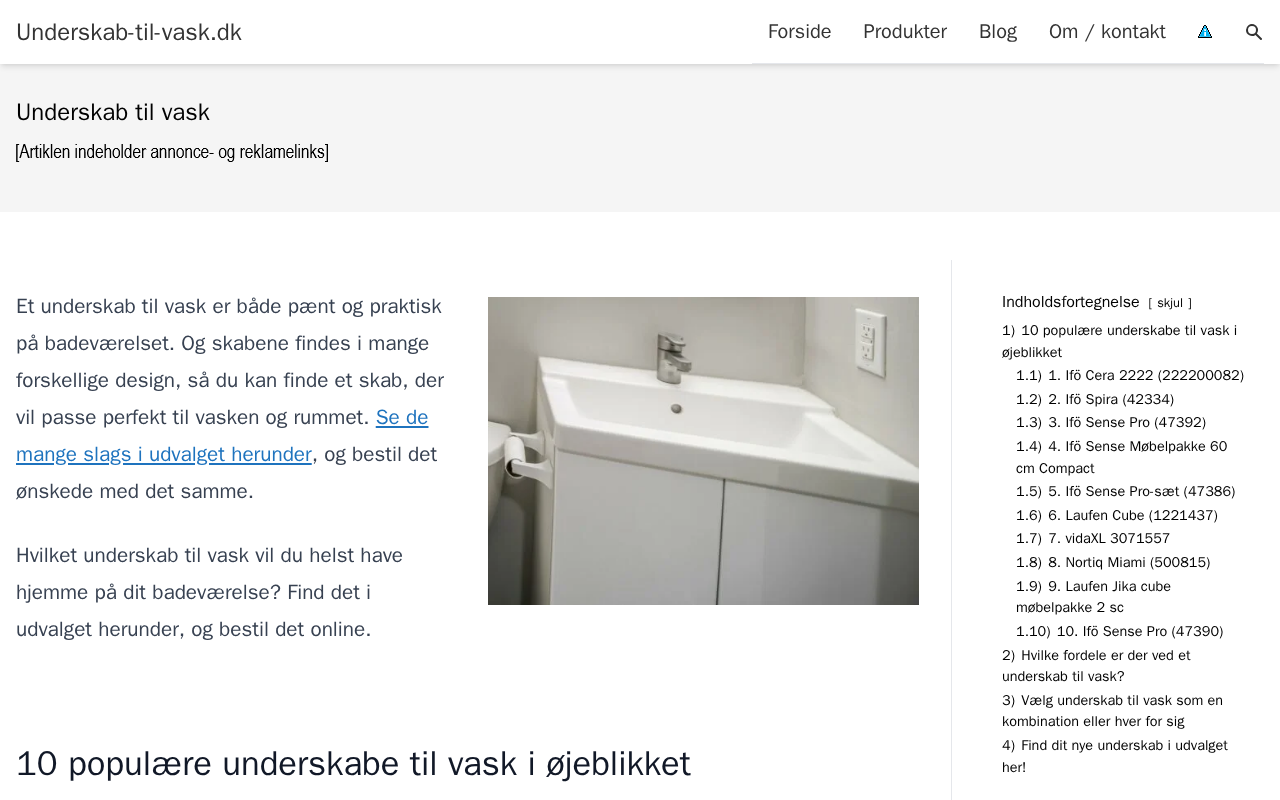Jump to Nortiq Miami (500815) entry
Image resolution: width=1280 pixels, height=800 pixels.
tap(1113, 563)
